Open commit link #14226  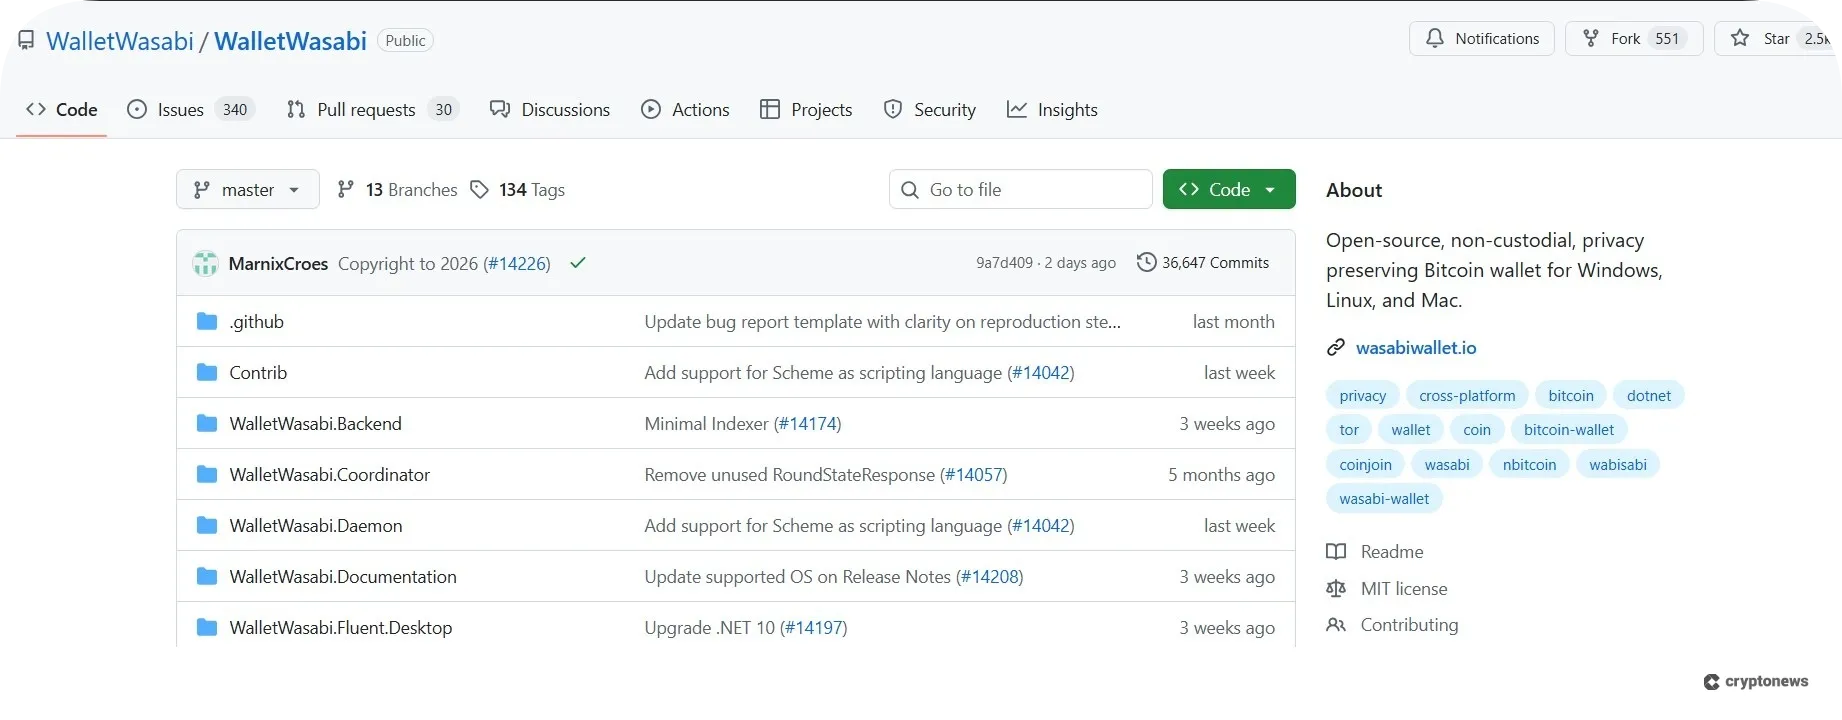[x=517, y=263]
